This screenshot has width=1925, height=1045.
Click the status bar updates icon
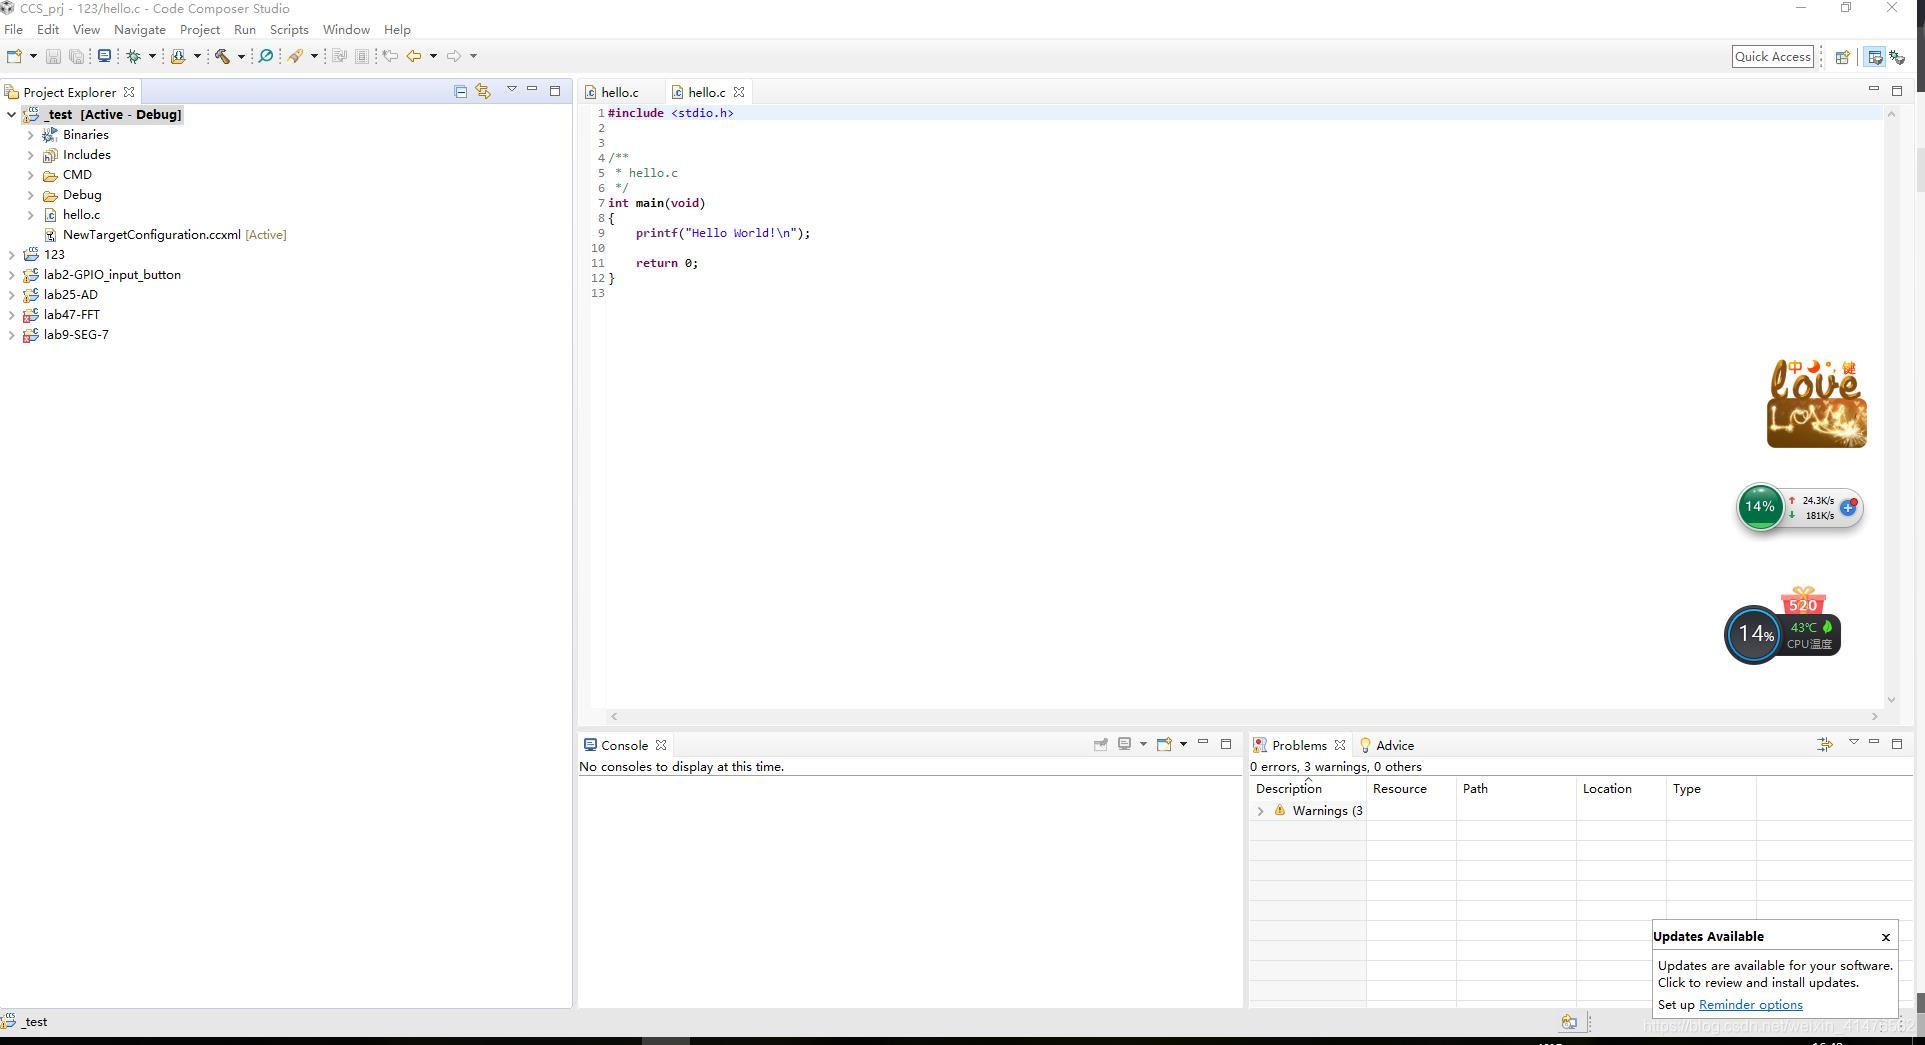(1569, 1022)
